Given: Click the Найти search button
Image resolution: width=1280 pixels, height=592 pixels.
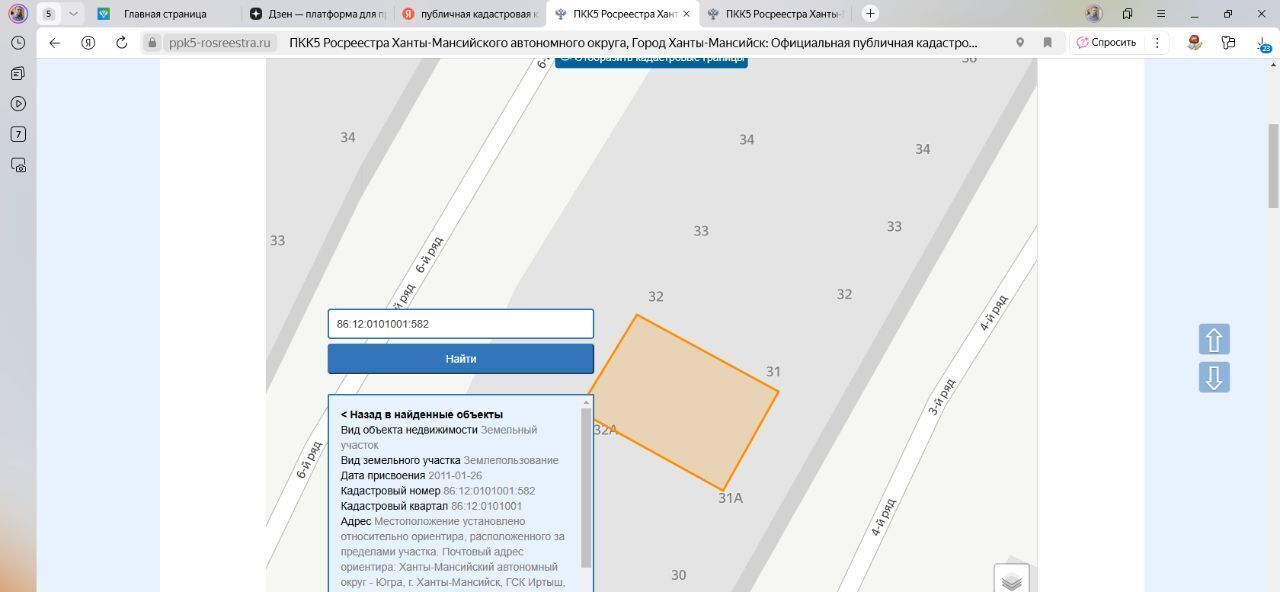Looking at the screenshot, I should (x=461, y=359).
